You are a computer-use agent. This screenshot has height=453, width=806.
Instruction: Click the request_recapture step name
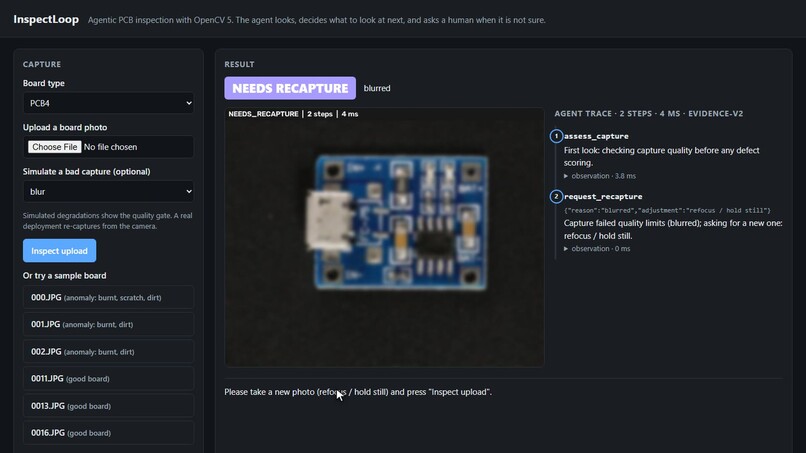(603, 196)
